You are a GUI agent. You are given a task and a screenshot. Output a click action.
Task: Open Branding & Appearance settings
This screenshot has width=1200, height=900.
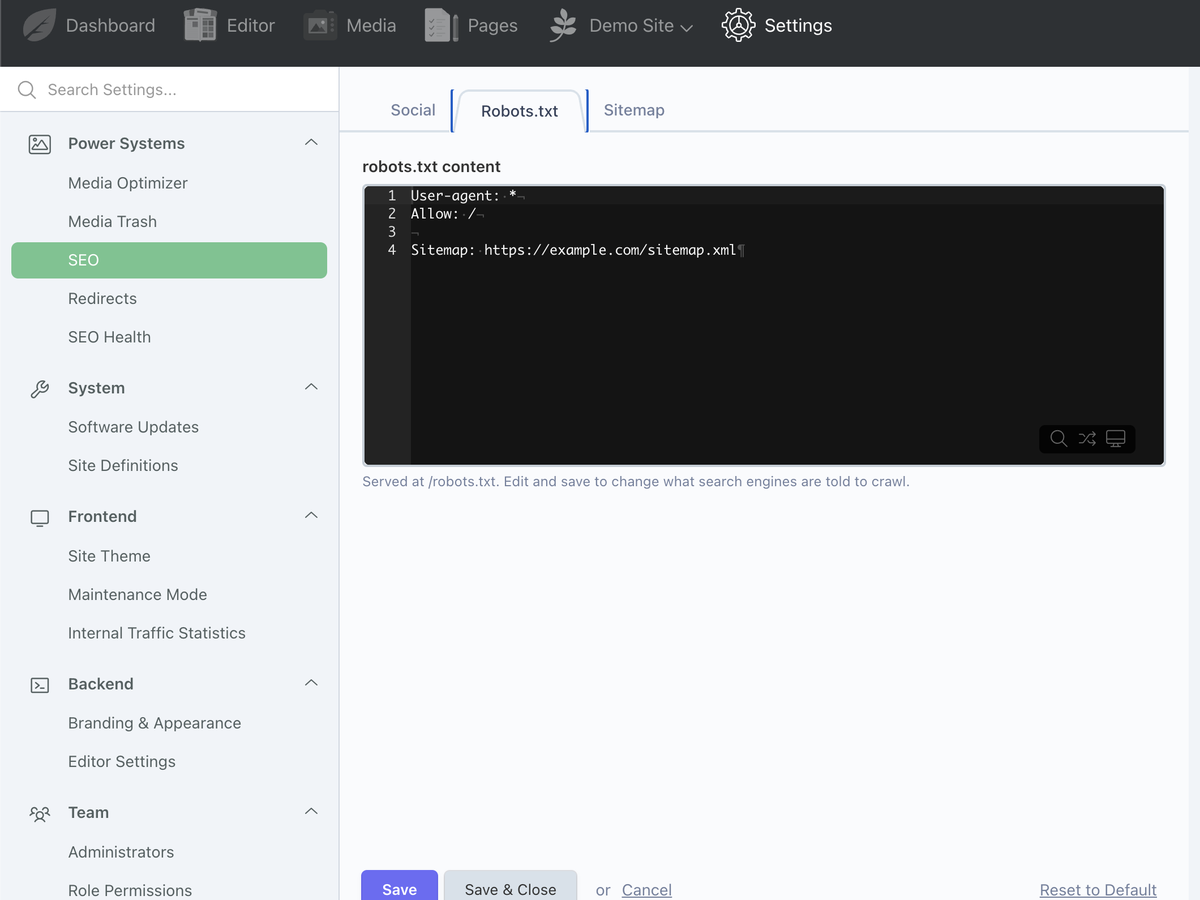[x=154, y=723]
